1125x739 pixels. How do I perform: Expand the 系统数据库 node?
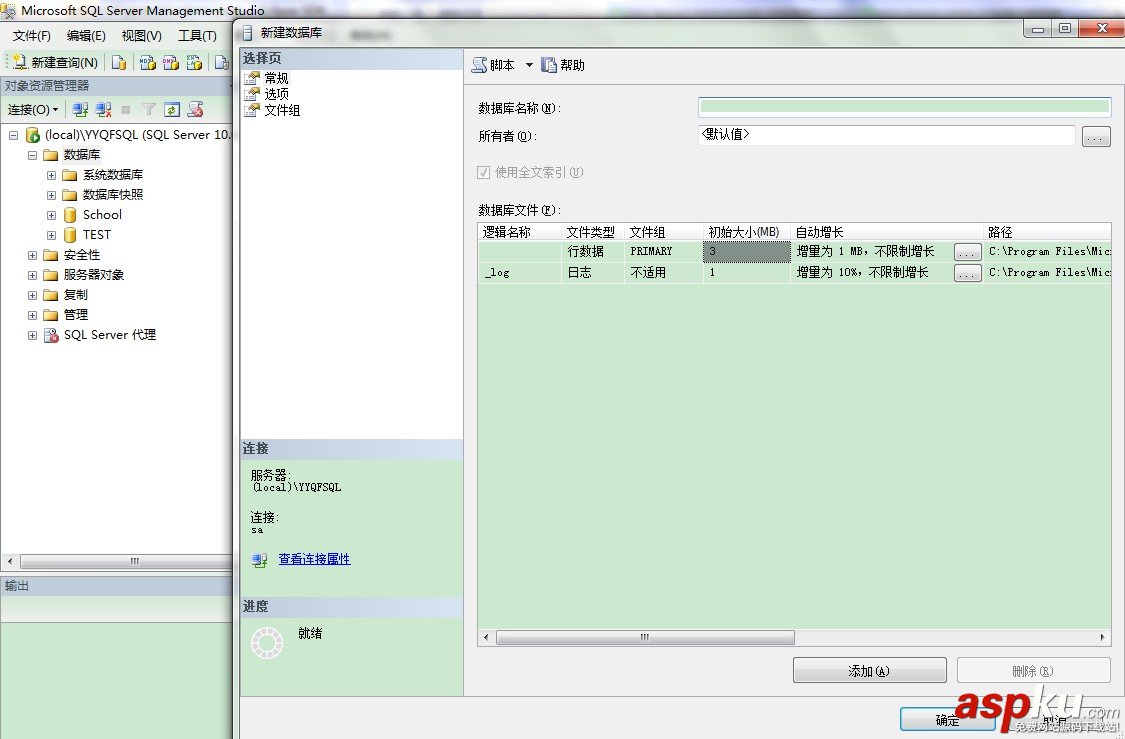pos(51,175)
